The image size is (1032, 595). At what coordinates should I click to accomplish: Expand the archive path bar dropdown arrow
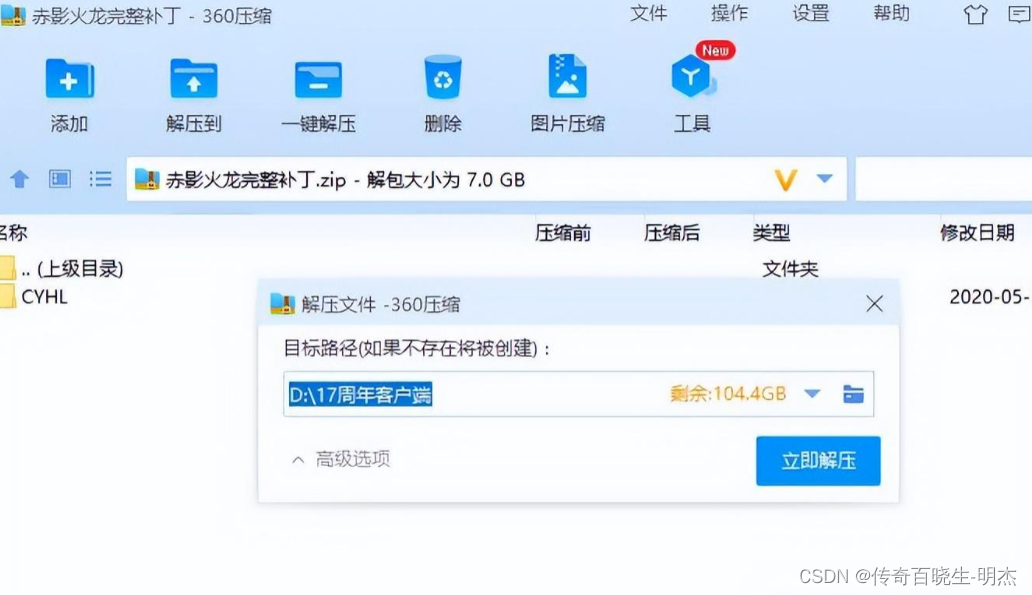825,178
